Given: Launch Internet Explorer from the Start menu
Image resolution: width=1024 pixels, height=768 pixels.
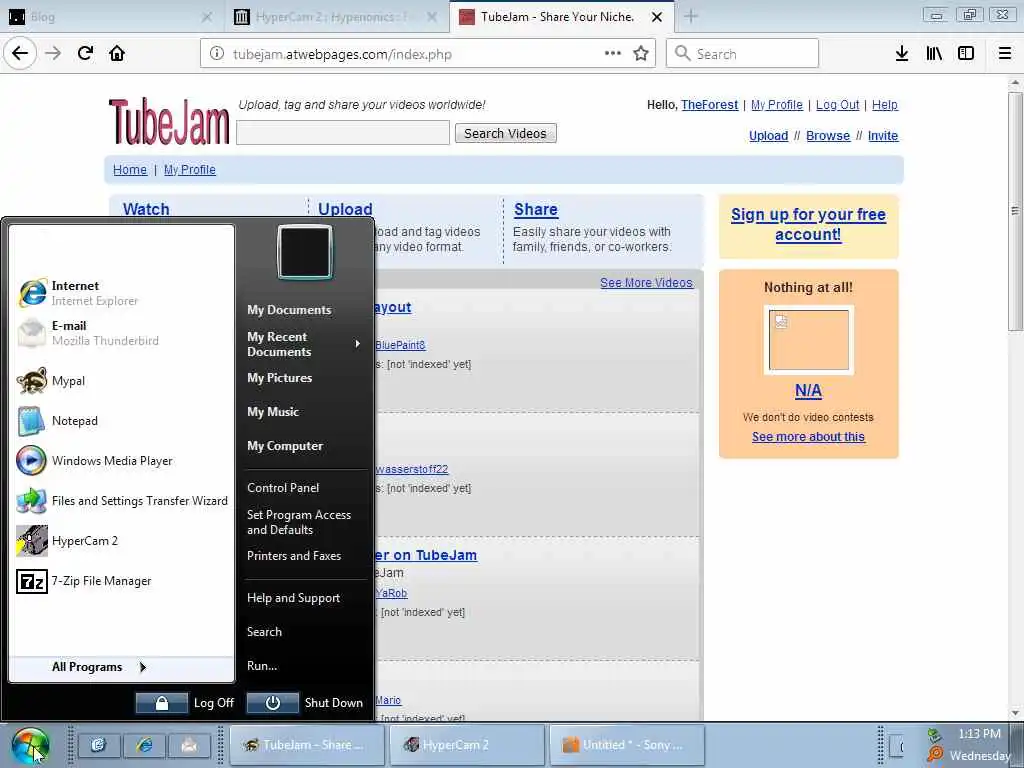Looking at the screenshot, I should [122, 293].
